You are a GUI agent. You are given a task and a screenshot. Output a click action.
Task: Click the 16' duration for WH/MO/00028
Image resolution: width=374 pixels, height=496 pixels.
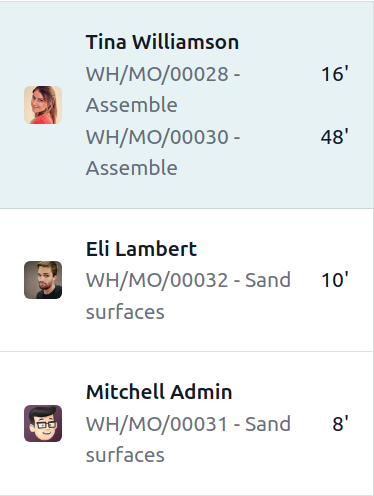click(x=335, y=74)
